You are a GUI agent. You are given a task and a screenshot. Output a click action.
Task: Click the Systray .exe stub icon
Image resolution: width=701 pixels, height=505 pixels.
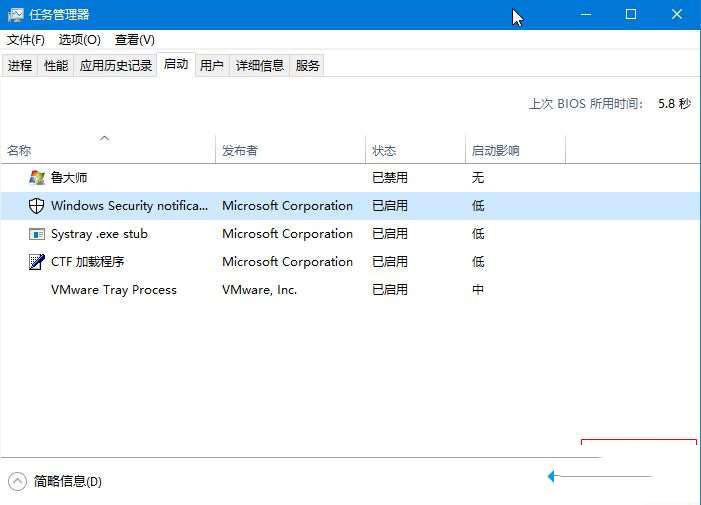pos(37,234)
